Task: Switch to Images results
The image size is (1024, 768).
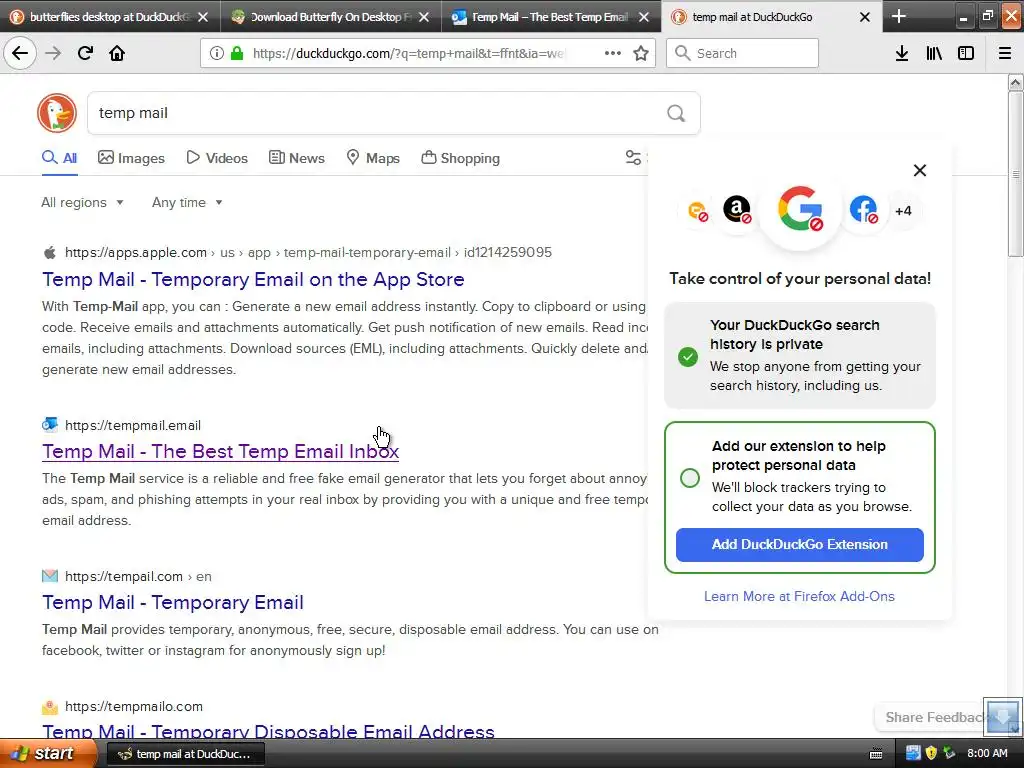Action: 131,158
